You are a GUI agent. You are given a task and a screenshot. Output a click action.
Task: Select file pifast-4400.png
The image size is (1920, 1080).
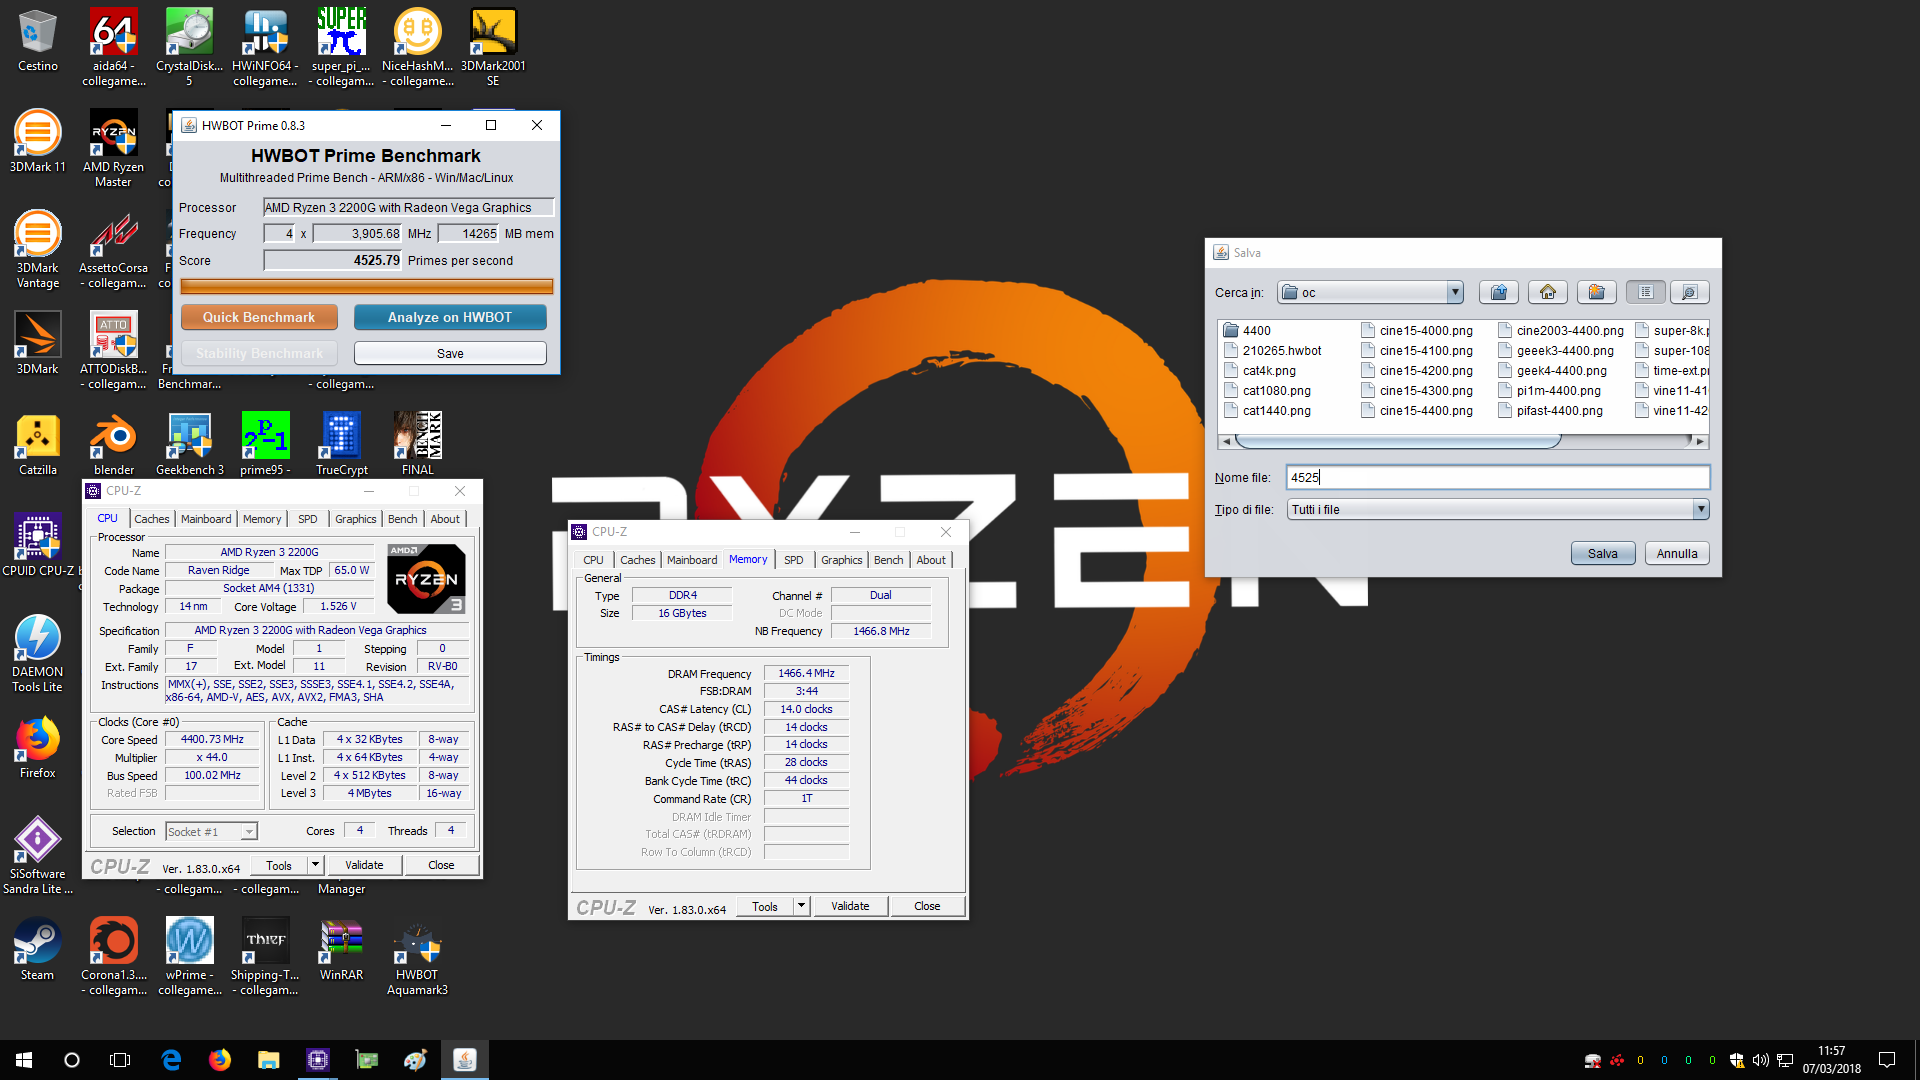1550,410
